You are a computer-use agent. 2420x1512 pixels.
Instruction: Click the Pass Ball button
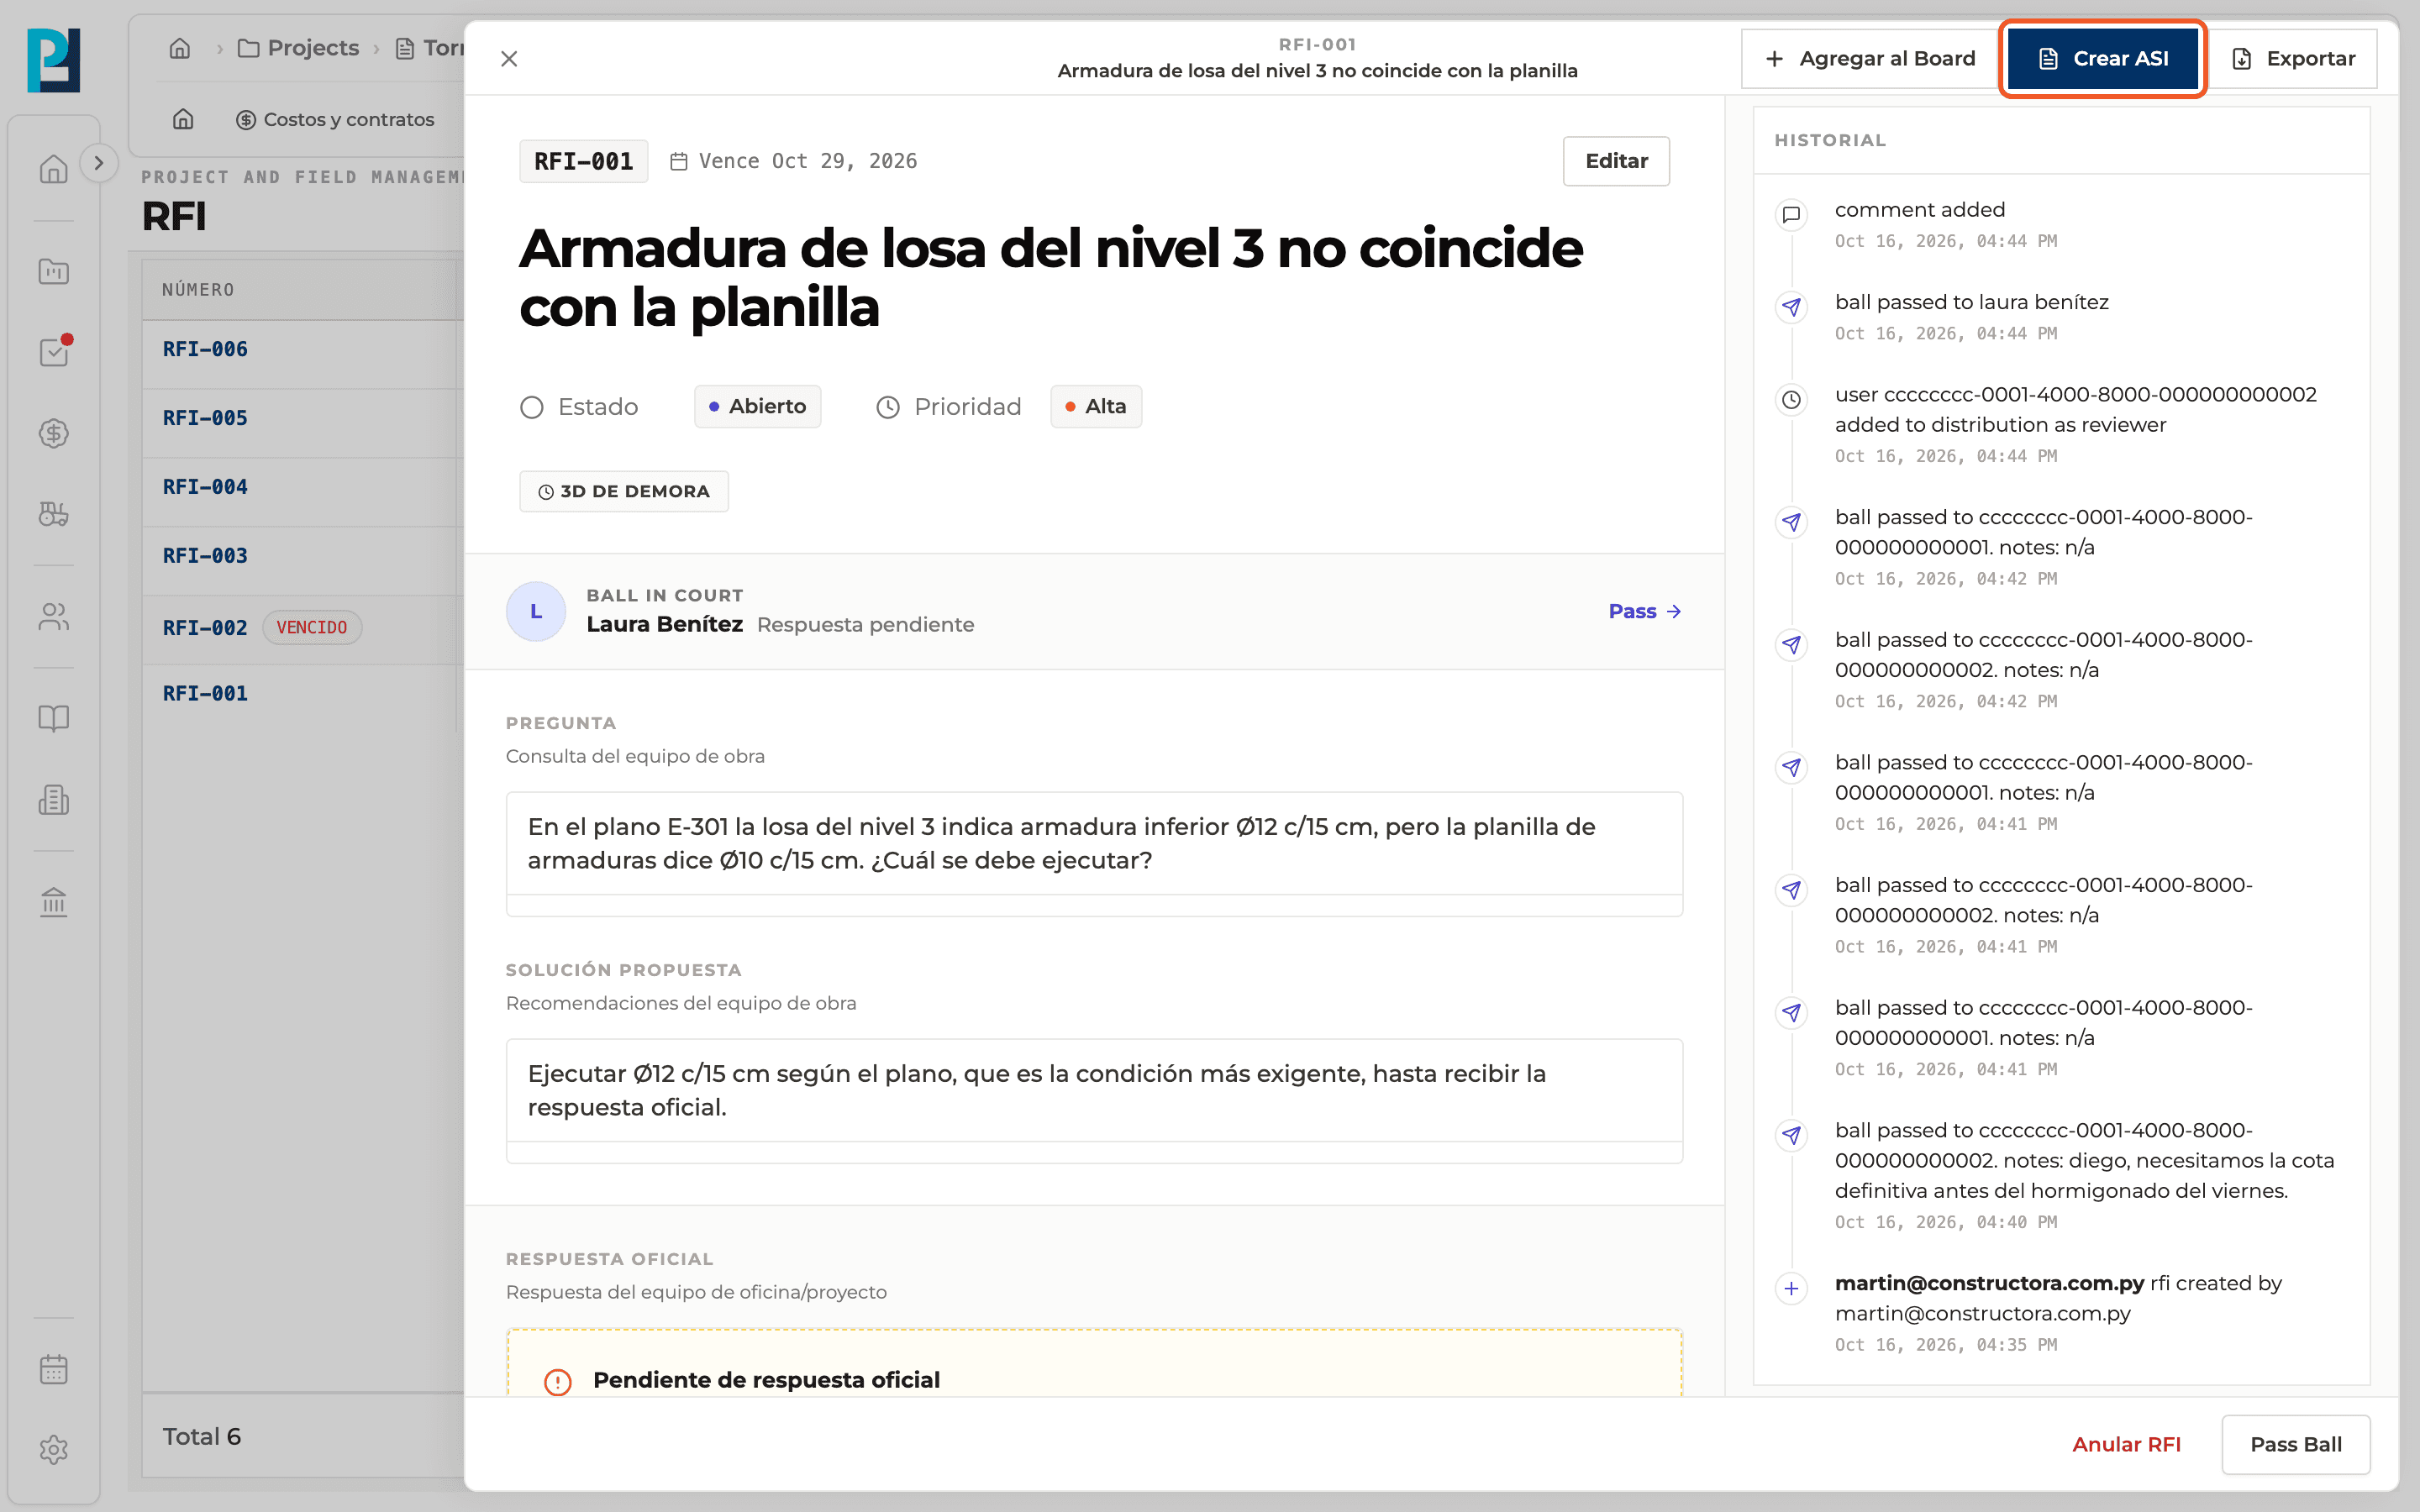[2296, 1444]
